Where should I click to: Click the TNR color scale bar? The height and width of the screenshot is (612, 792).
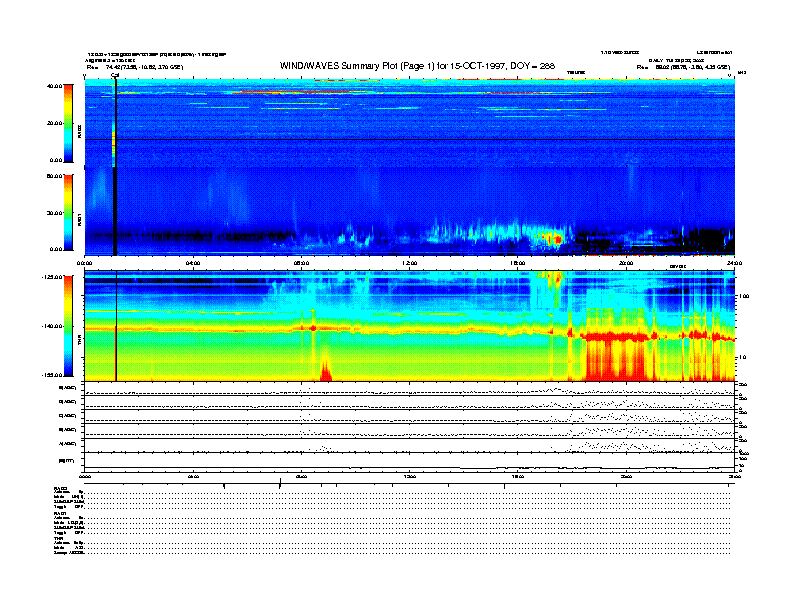(68, 326)
